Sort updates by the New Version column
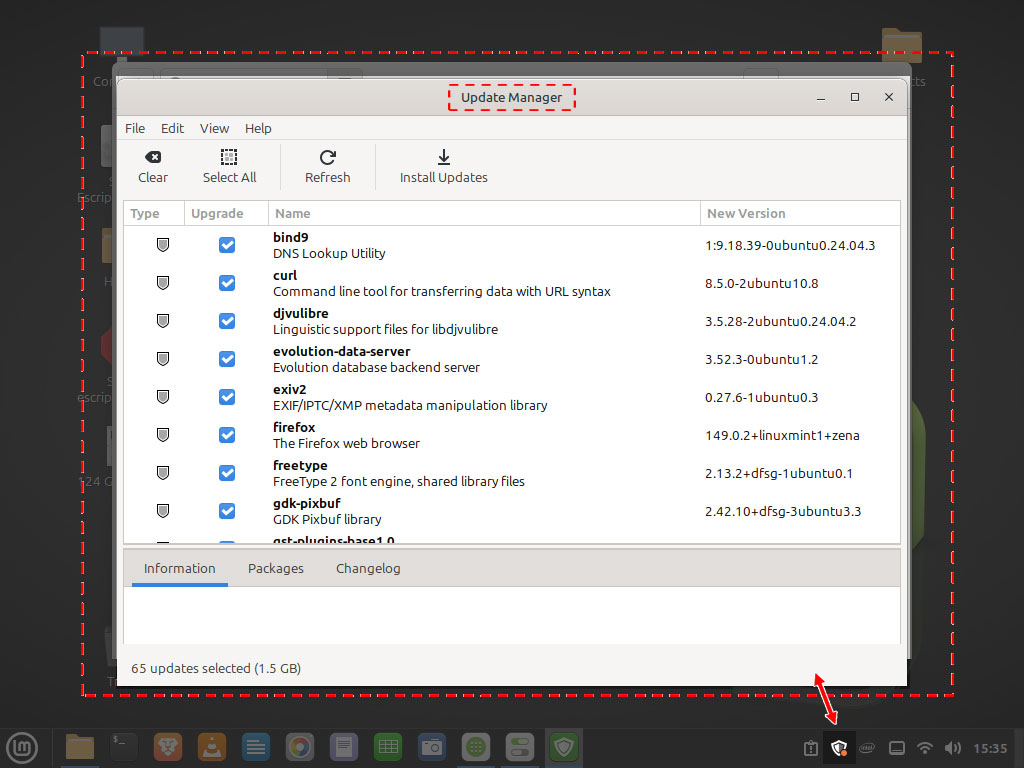The width and height of the screenshot is (1024, 768). tap(747, 213)
